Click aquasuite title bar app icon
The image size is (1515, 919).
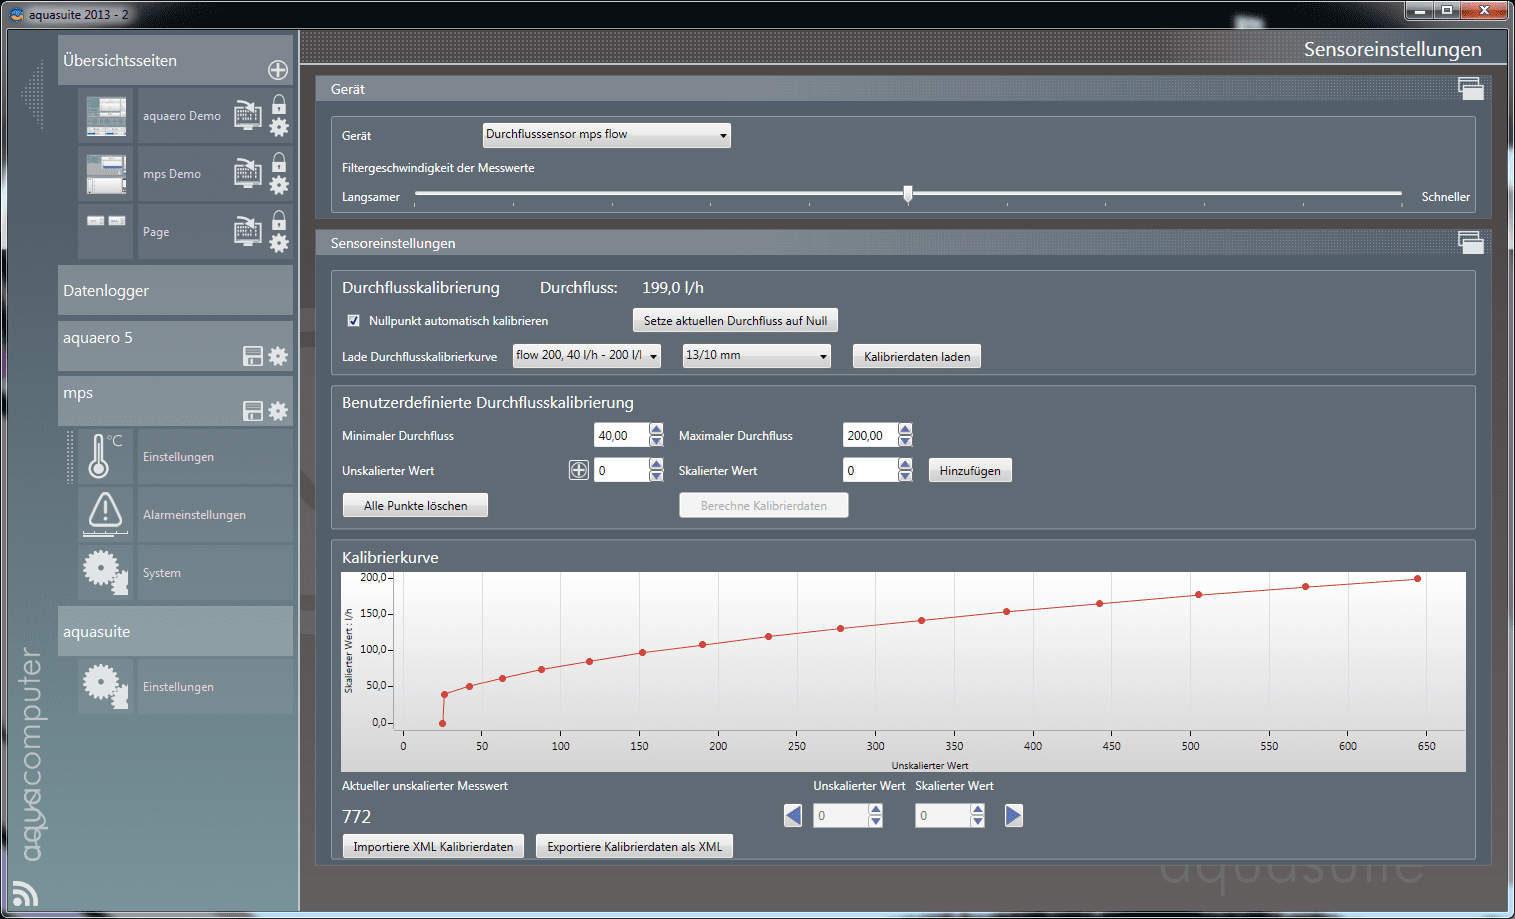tap(16, 14)
